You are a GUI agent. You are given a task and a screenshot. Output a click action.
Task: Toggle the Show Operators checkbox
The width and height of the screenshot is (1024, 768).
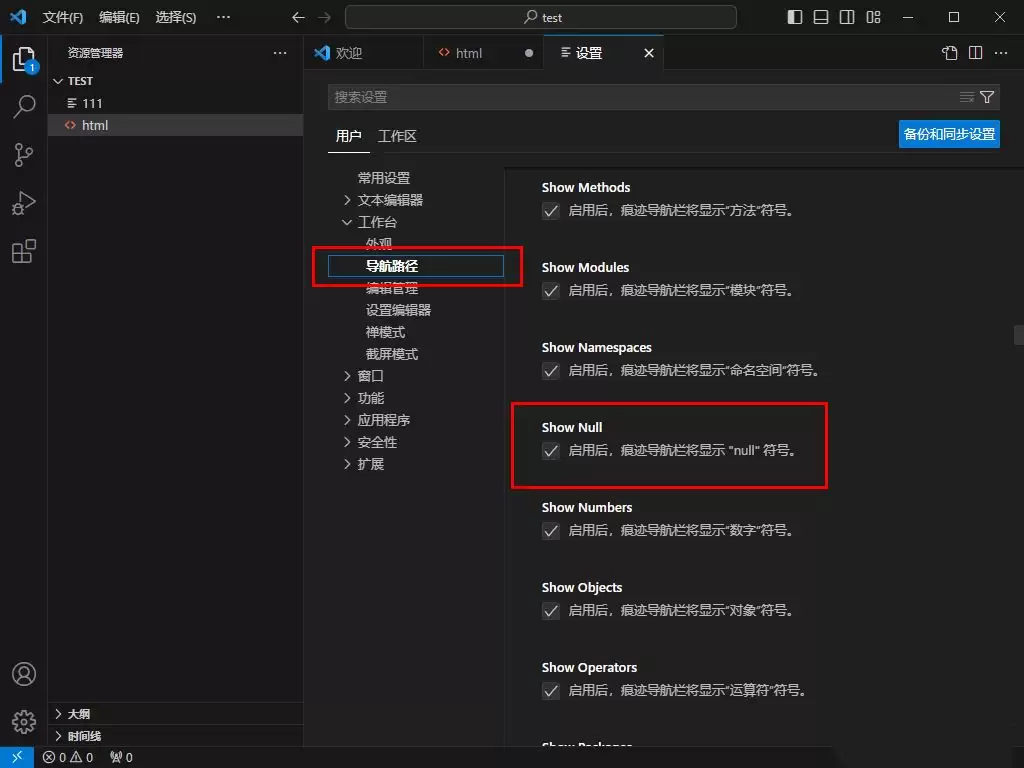click(551, 690)
